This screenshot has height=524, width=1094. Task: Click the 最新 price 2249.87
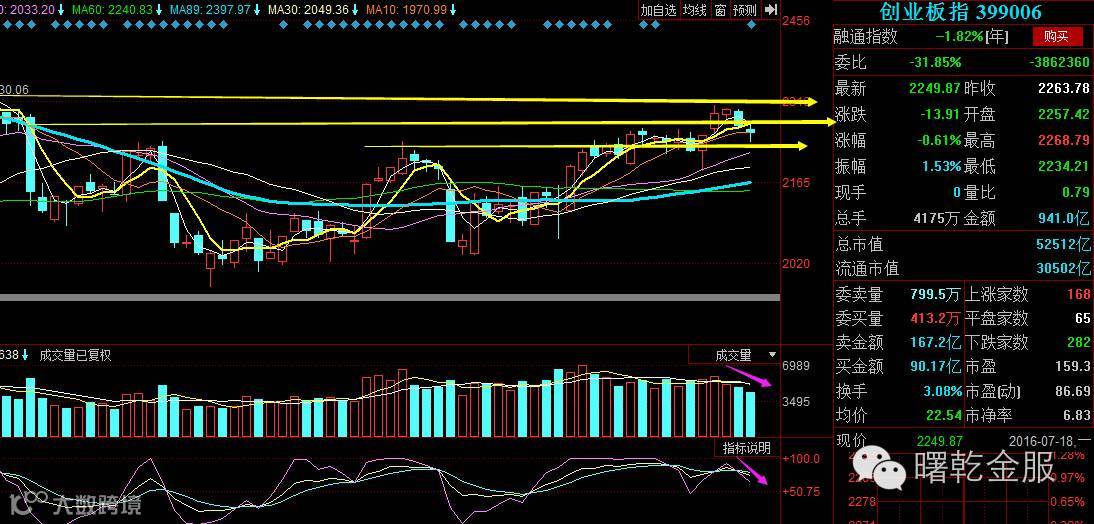936,89
